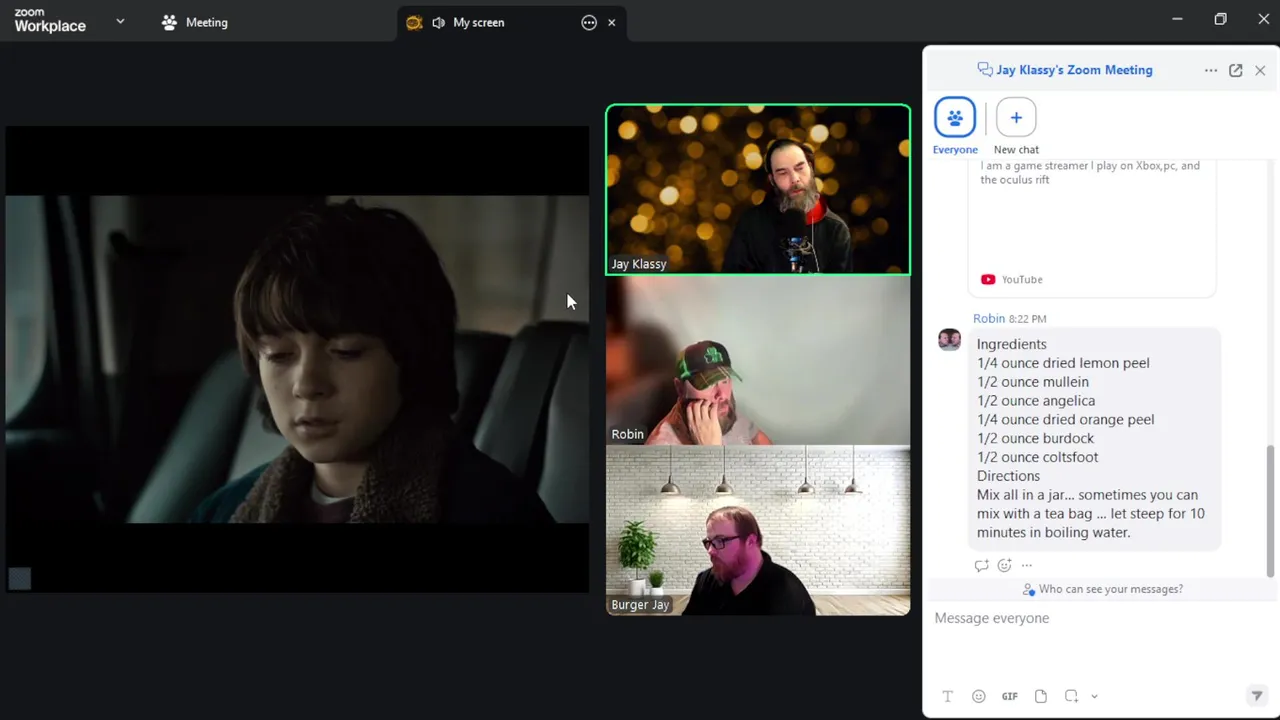The height and width of the screenshot is (720, 1280).
Task: Click Who can see your messages
Action: coord(1102,589)
